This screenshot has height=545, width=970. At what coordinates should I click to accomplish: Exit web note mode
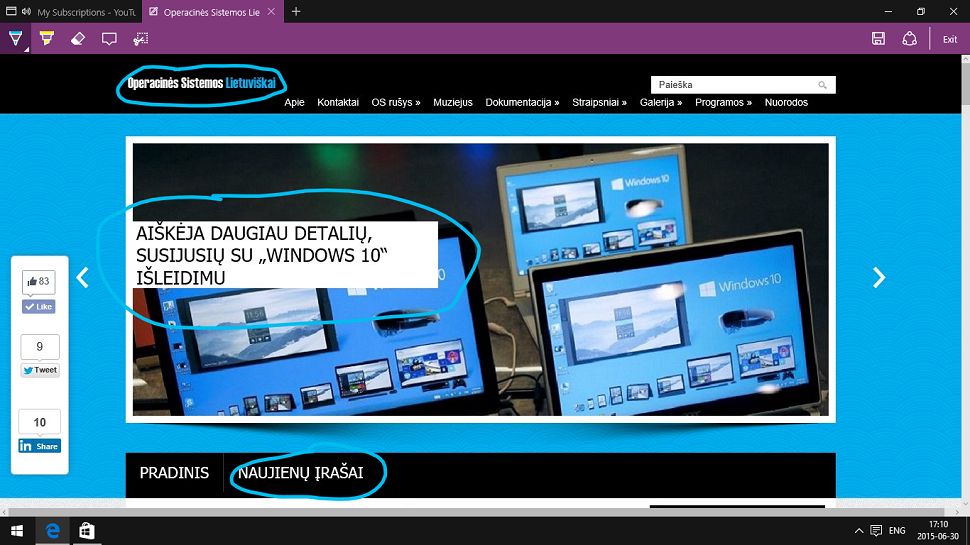pyautogui.click(x=950, y=39)
